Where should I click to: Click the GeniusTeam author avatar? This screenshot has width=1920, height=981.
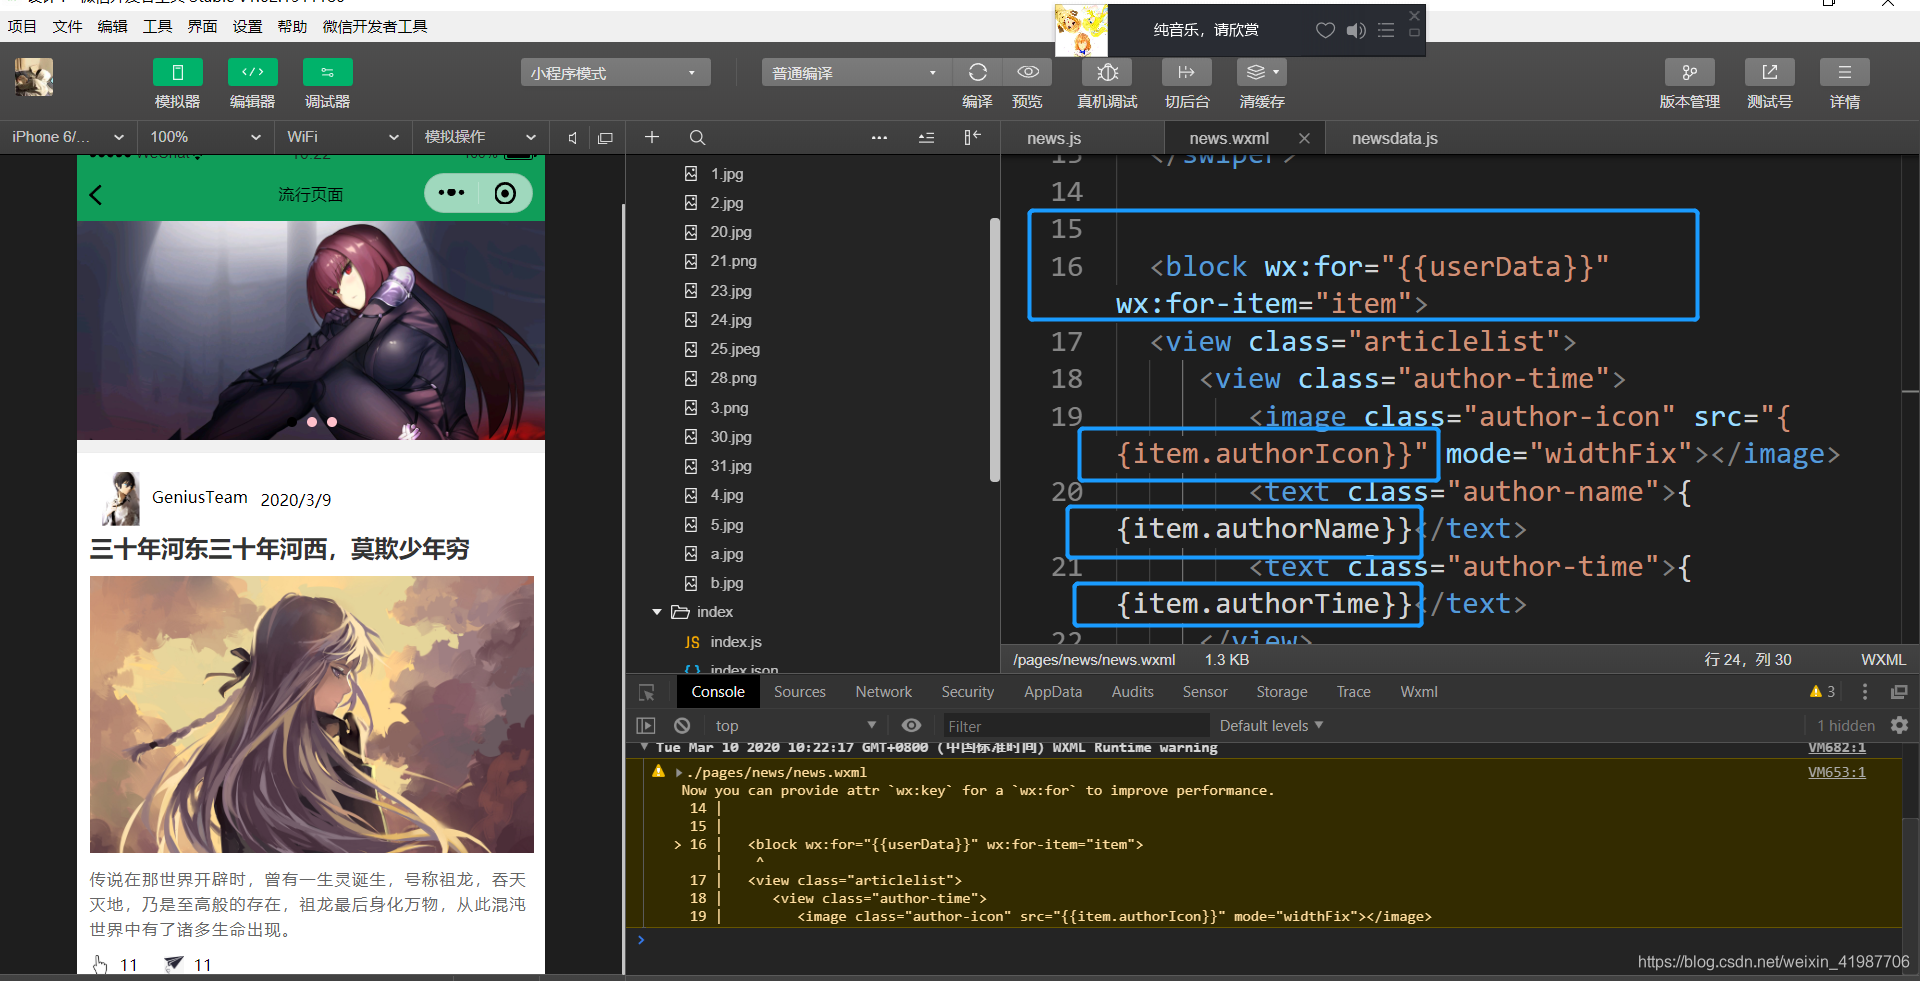120,498
